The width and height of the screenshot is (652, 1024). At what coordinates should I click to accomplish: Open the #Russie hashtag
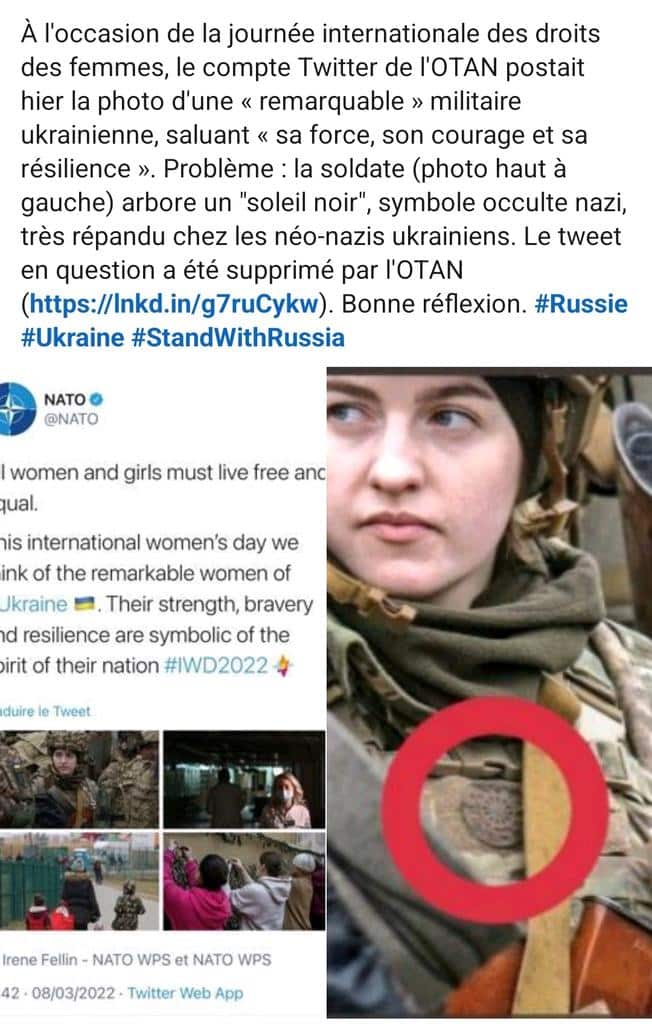tap(581, 304)
